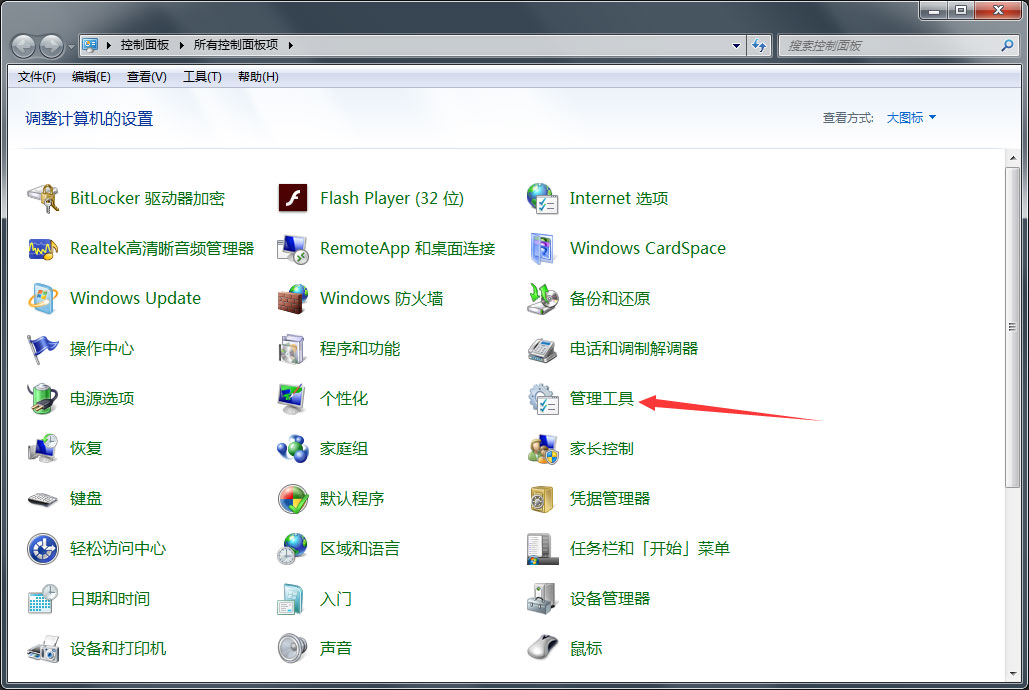This screenshot has height=690, width=1029.
Task: Open the BitLocker drive encryption icon
Action: click(43, 198)
